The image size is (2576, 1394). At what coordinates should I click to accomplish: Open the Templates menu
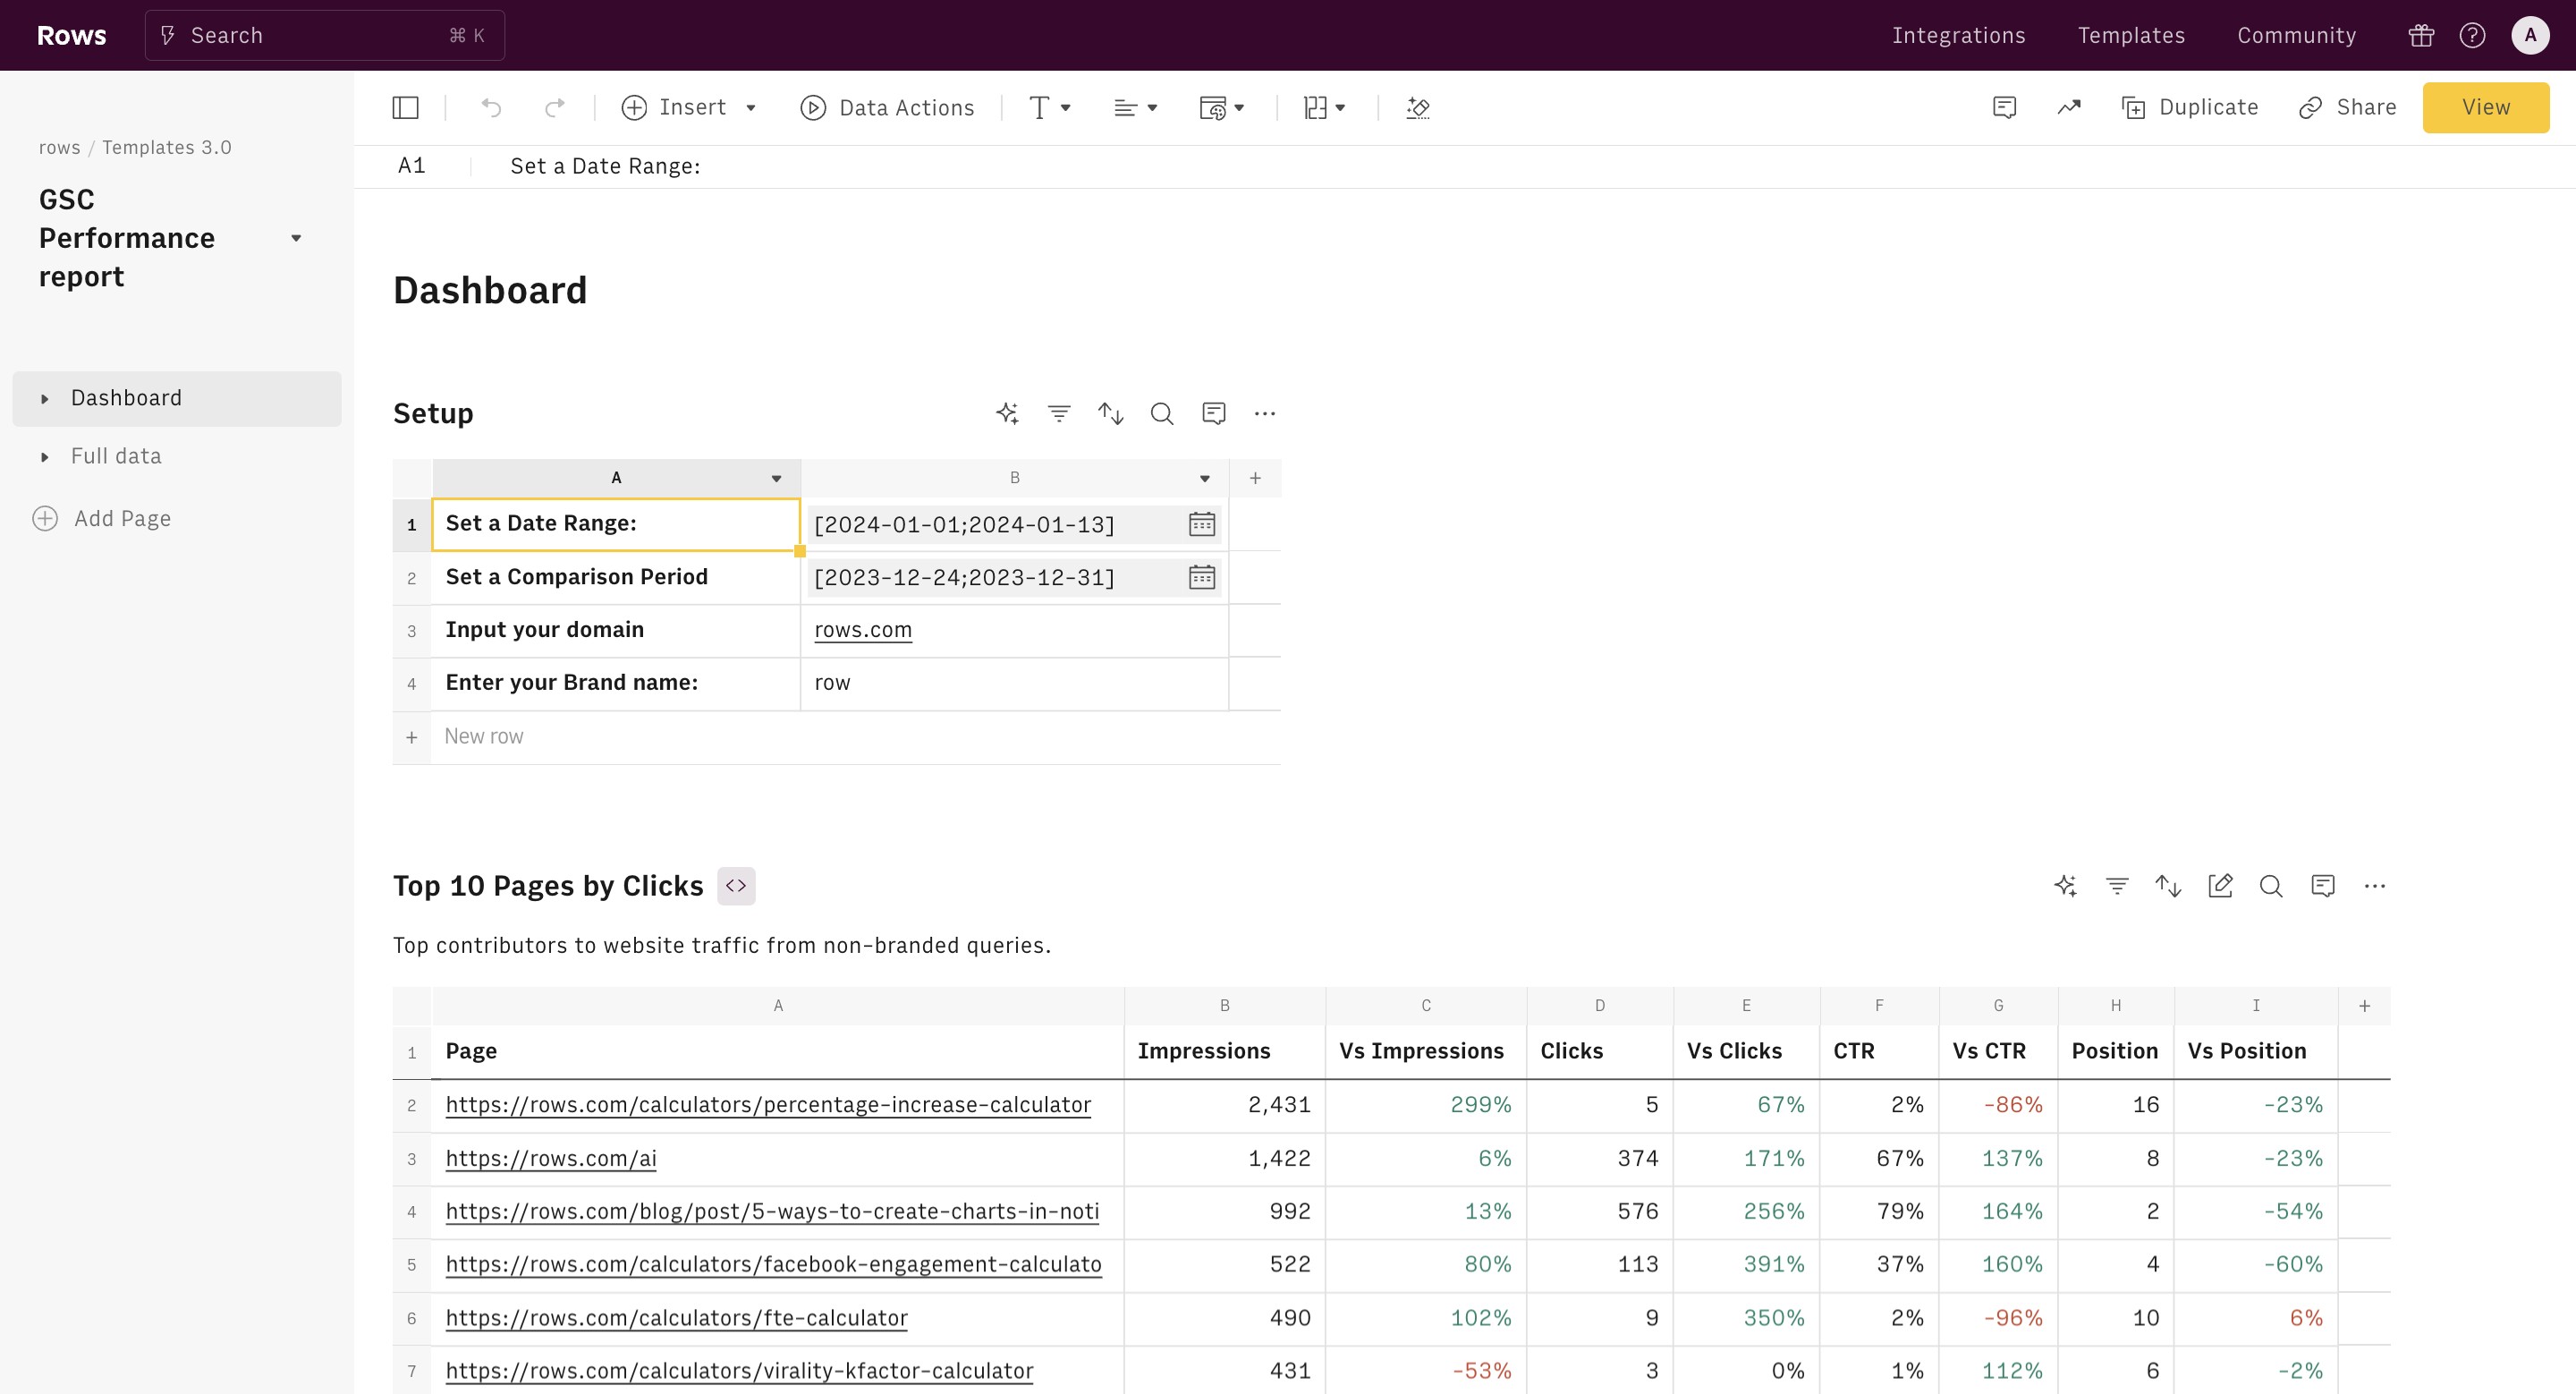click(2131, 35)
